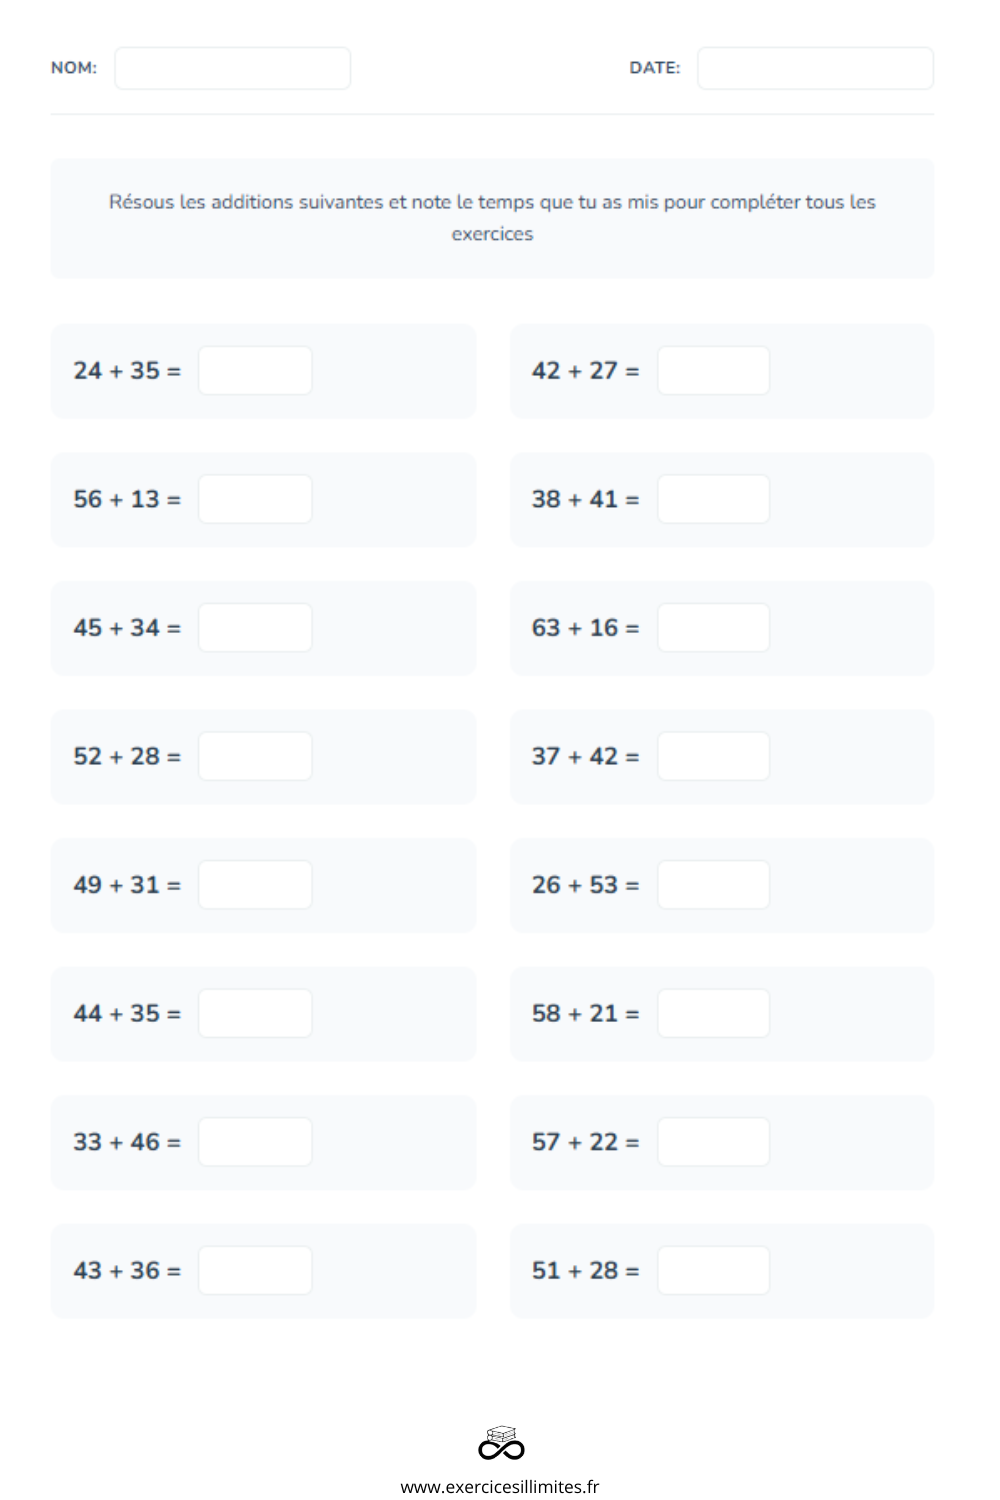Click answer box for 37 + 42
The width and height of the screenshot is (1000, 1500).
point(713,756)
